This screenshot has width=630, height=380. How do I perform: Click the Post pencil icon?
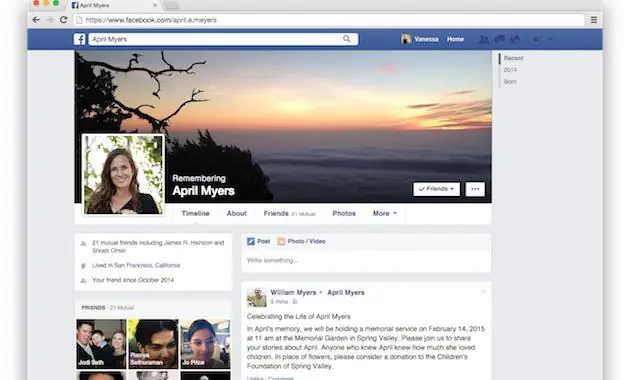coord(251,241)
